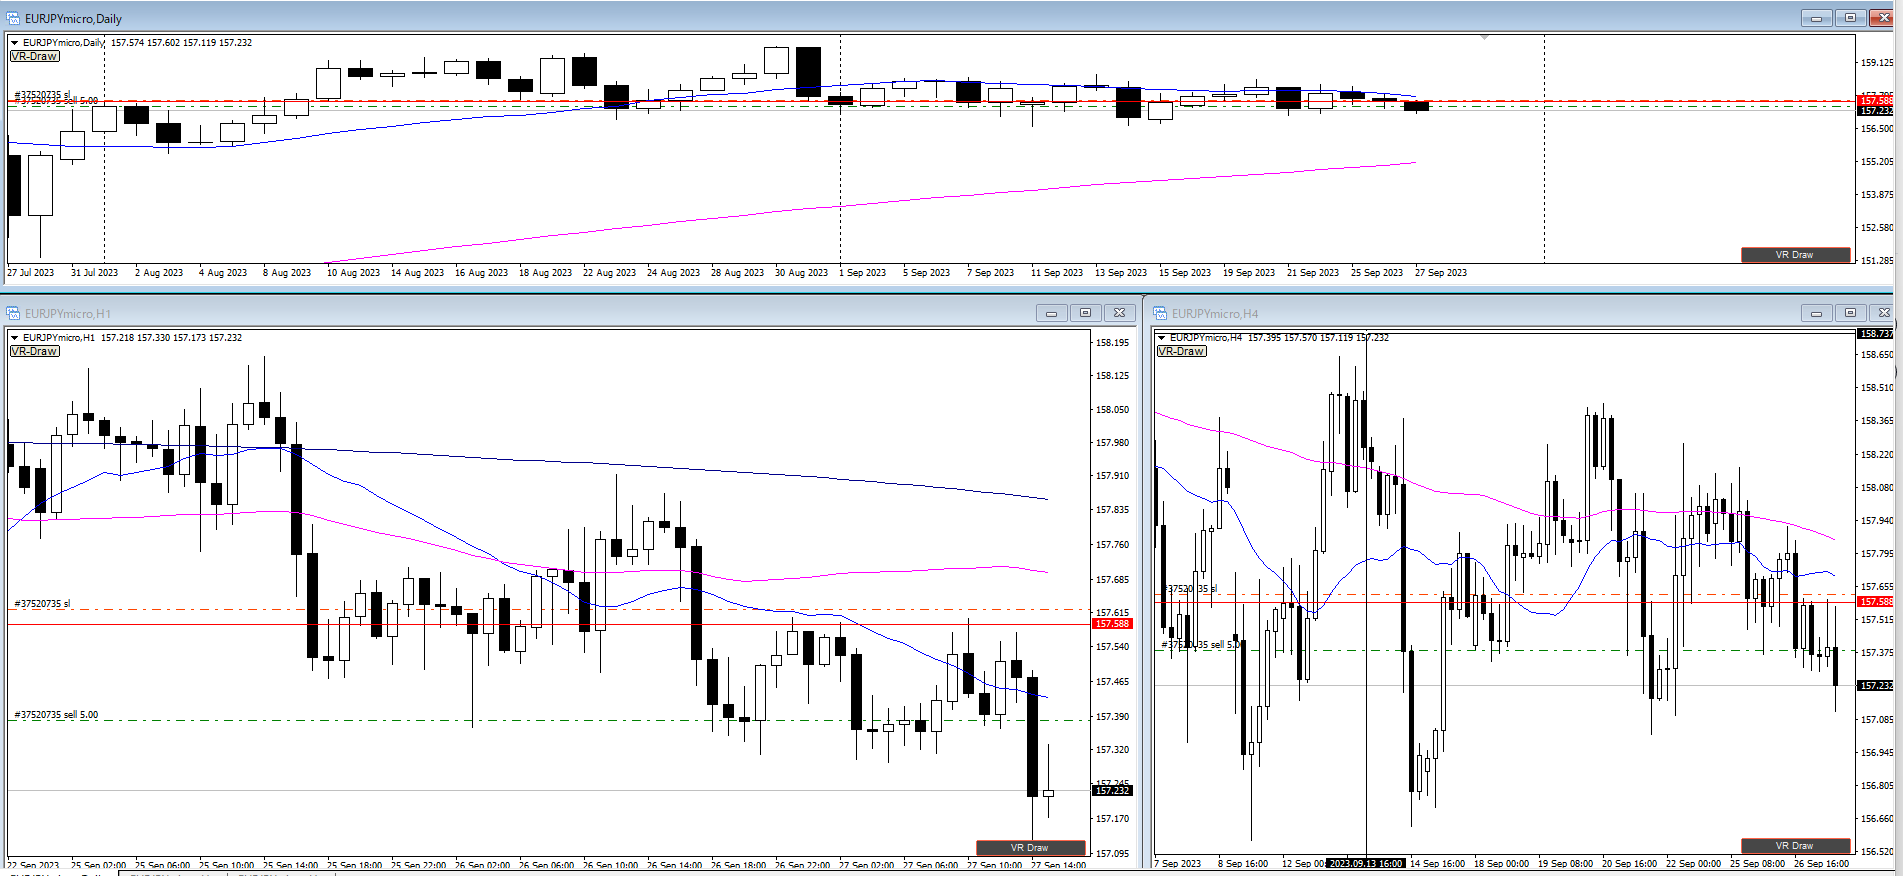1903x876 pixels.
Task: Click the 158.080 level on the H4 price scale
Action: pos(1876,488)
